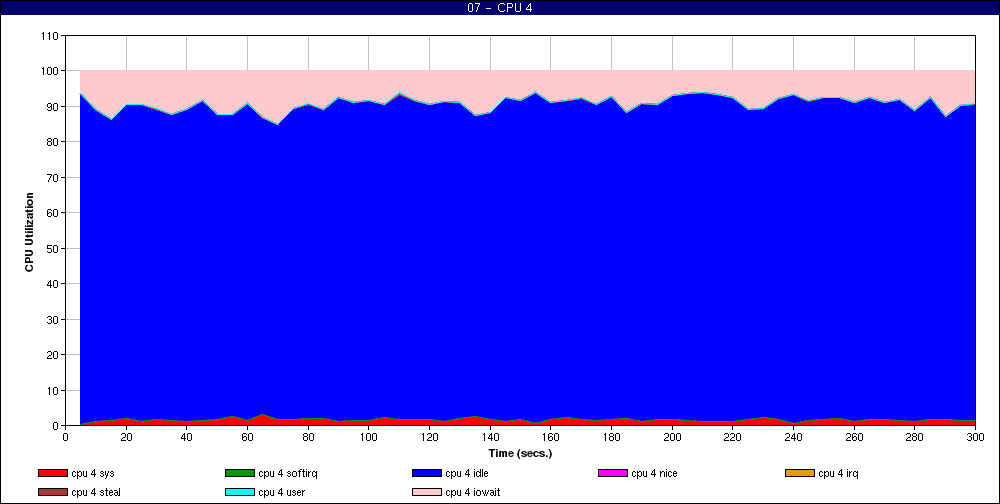This screenshot has width=1000, height=504.
Task: Click the x-axis tick value 120
Action: tap(429, 437)
